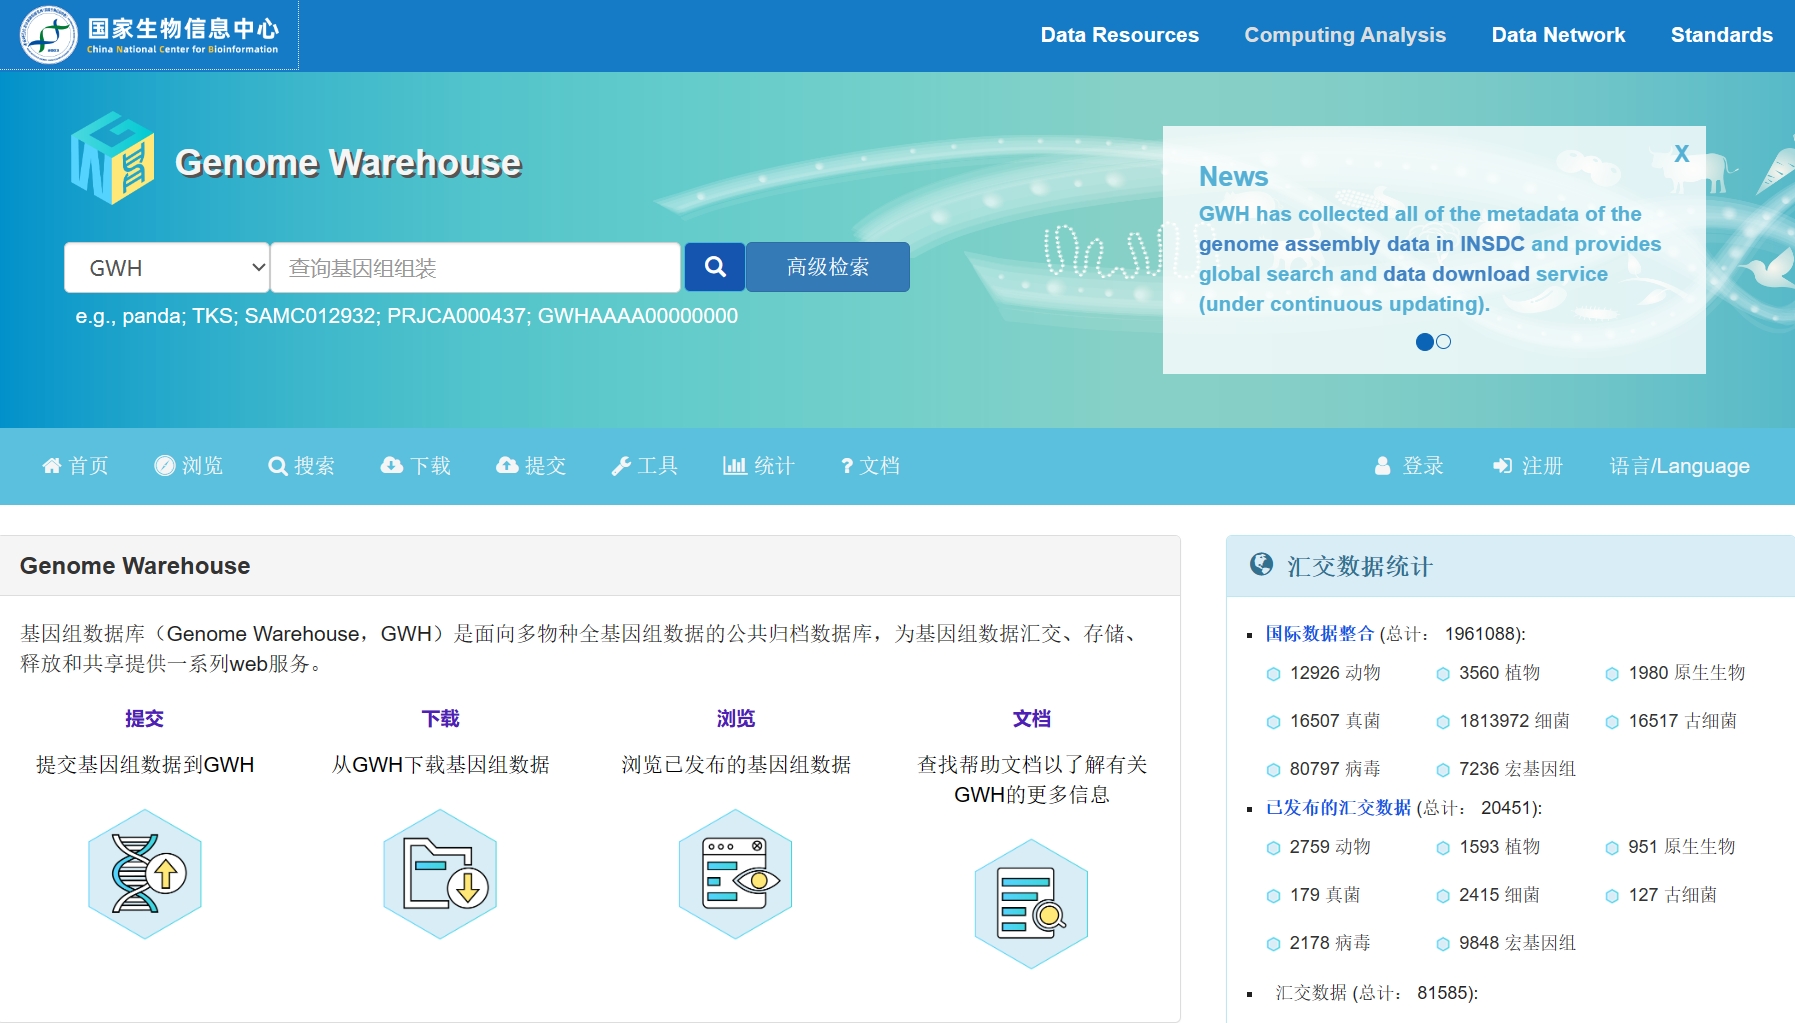
Task: Click the DNA upload hexagon icon
Action: pos(145,874)
